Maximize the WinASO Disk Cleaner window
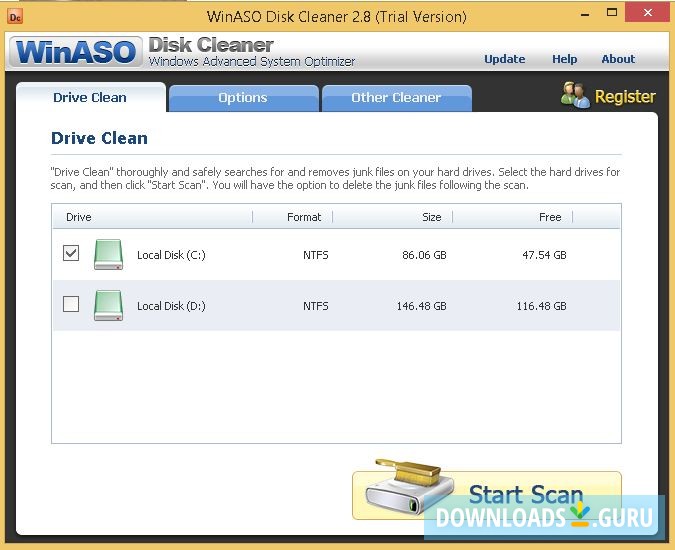Screen dimensions: 675x550 pos(612,12)
